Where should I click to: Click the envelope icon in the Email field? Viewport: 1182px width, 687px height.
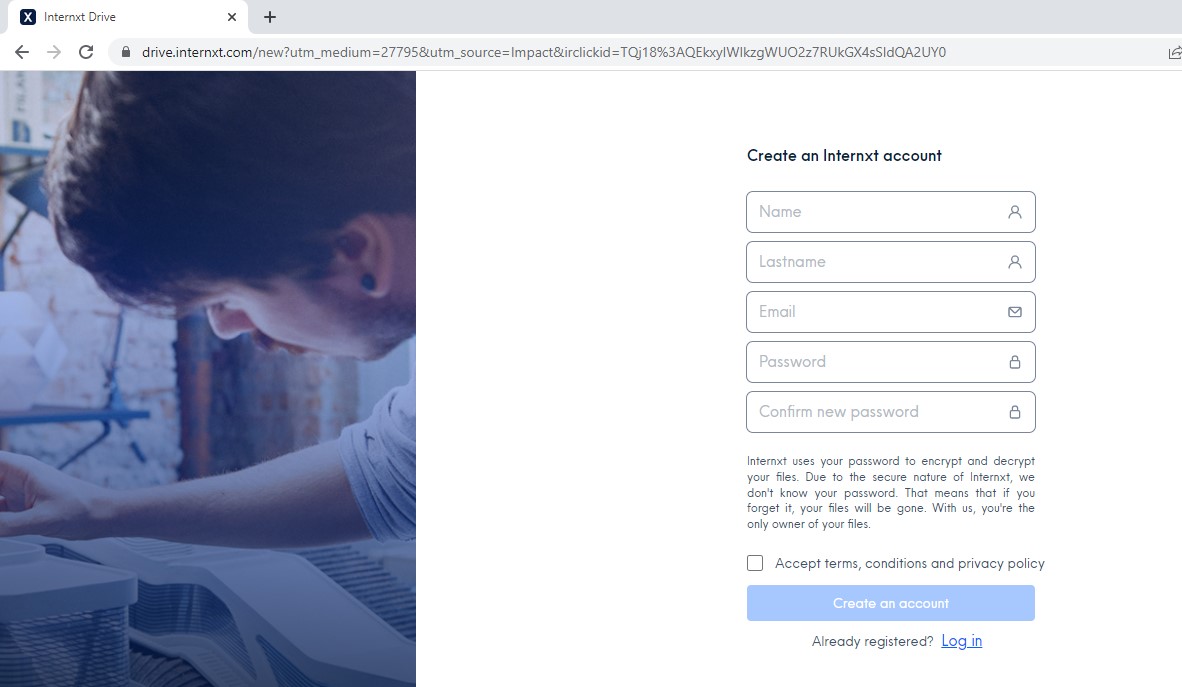pos(1015,312)
